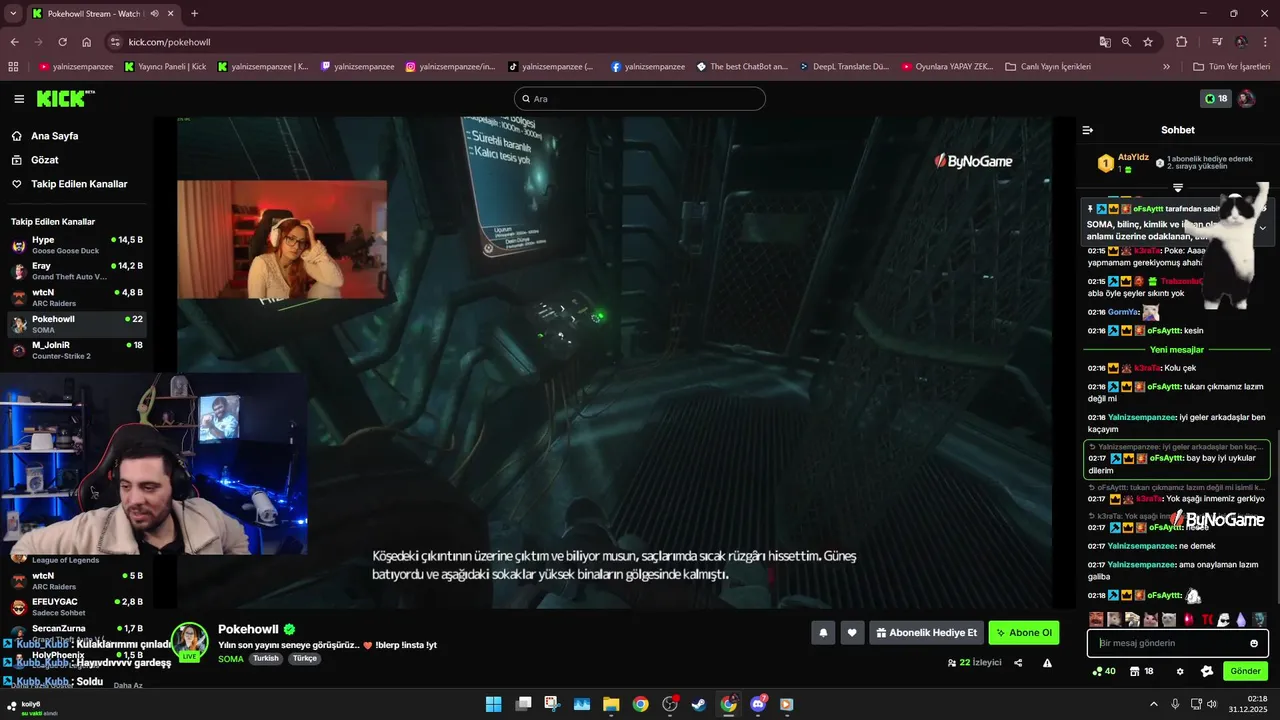Mute the Pokehowll Stream tab audio
The image size is (1280, 720).
[154, 14]
